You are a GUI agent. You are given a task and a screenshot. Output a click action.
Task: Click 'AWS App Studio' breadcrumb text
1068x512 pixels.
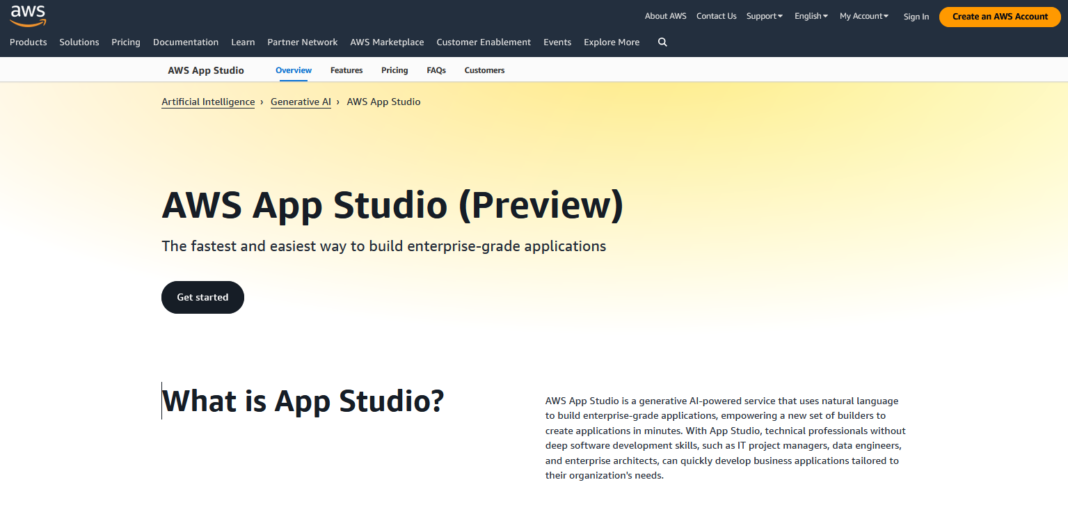pos(383,102)
